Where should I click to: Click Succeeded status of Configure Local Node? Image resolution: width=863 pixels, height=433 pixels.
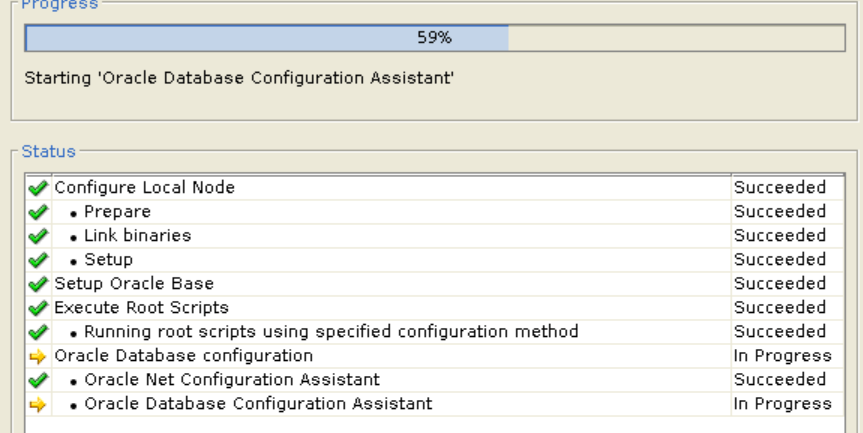pos(780,188)
